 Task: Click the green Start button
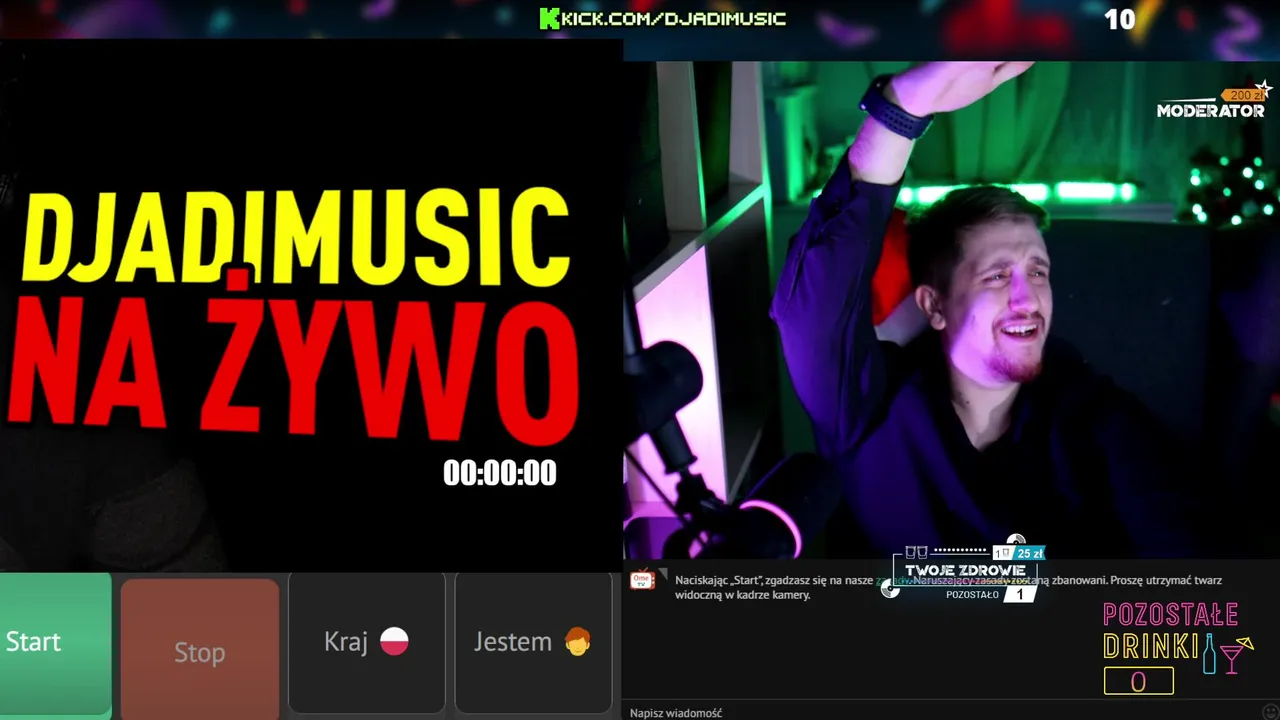pos(55,643)
